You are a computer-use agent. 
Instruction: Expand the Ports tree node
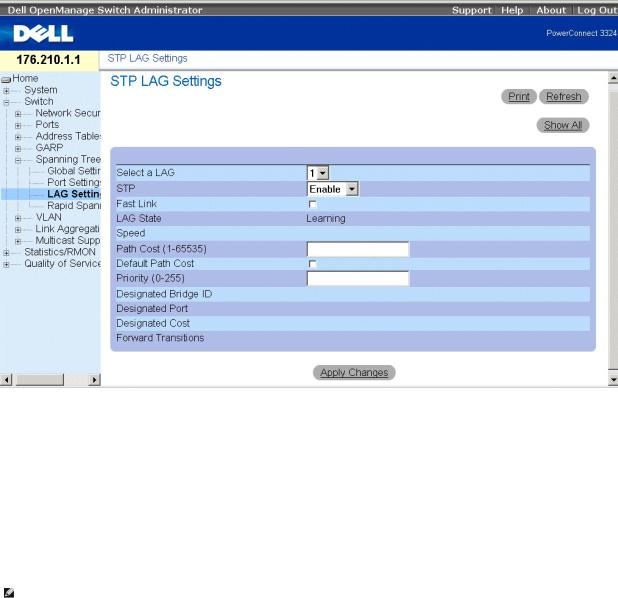[x=18, y=125]
